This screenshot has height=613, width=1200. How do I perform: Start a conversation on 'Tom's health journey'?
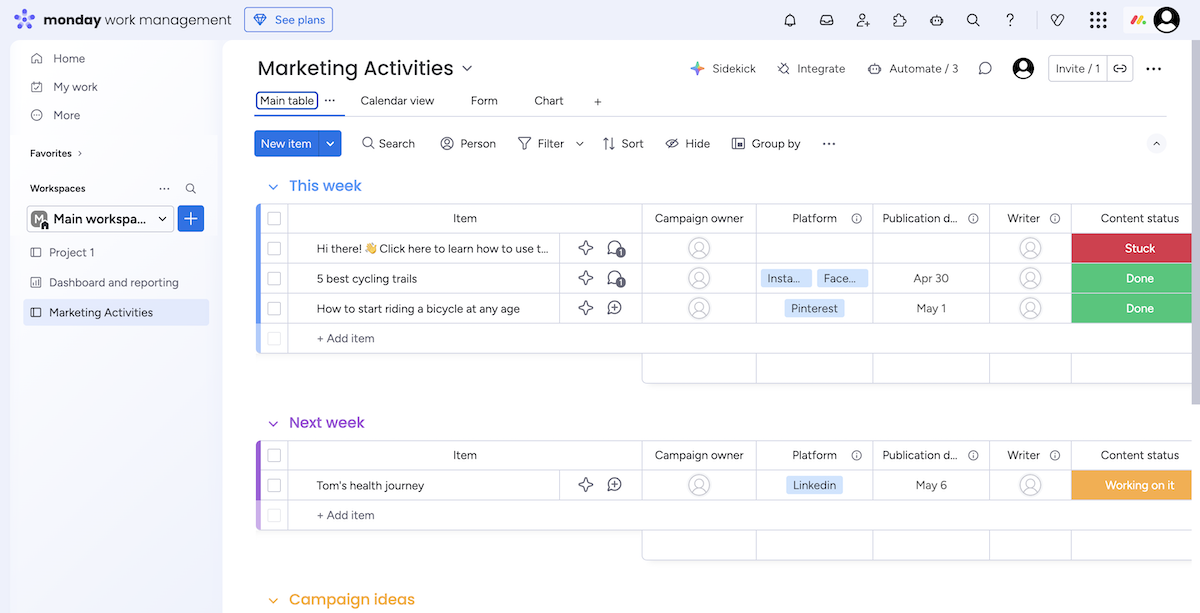click(614, 485)
